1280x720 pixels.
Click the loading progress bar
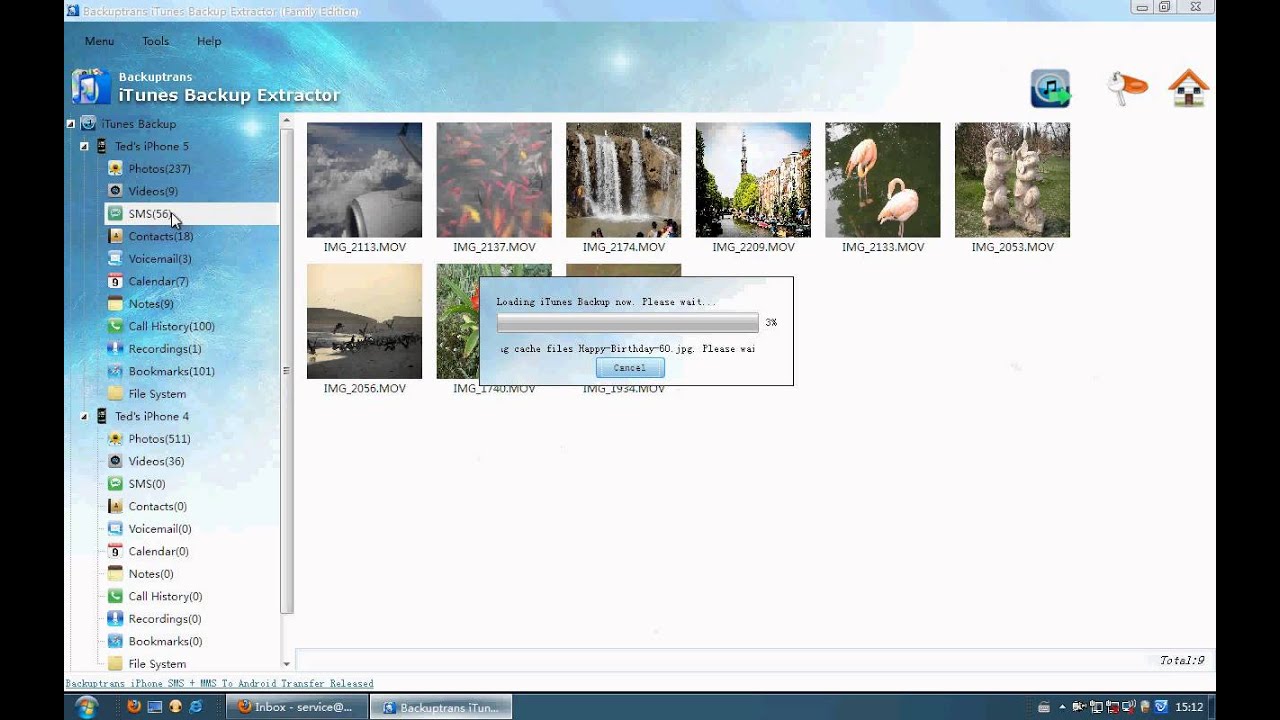click(x=628, y=323)
